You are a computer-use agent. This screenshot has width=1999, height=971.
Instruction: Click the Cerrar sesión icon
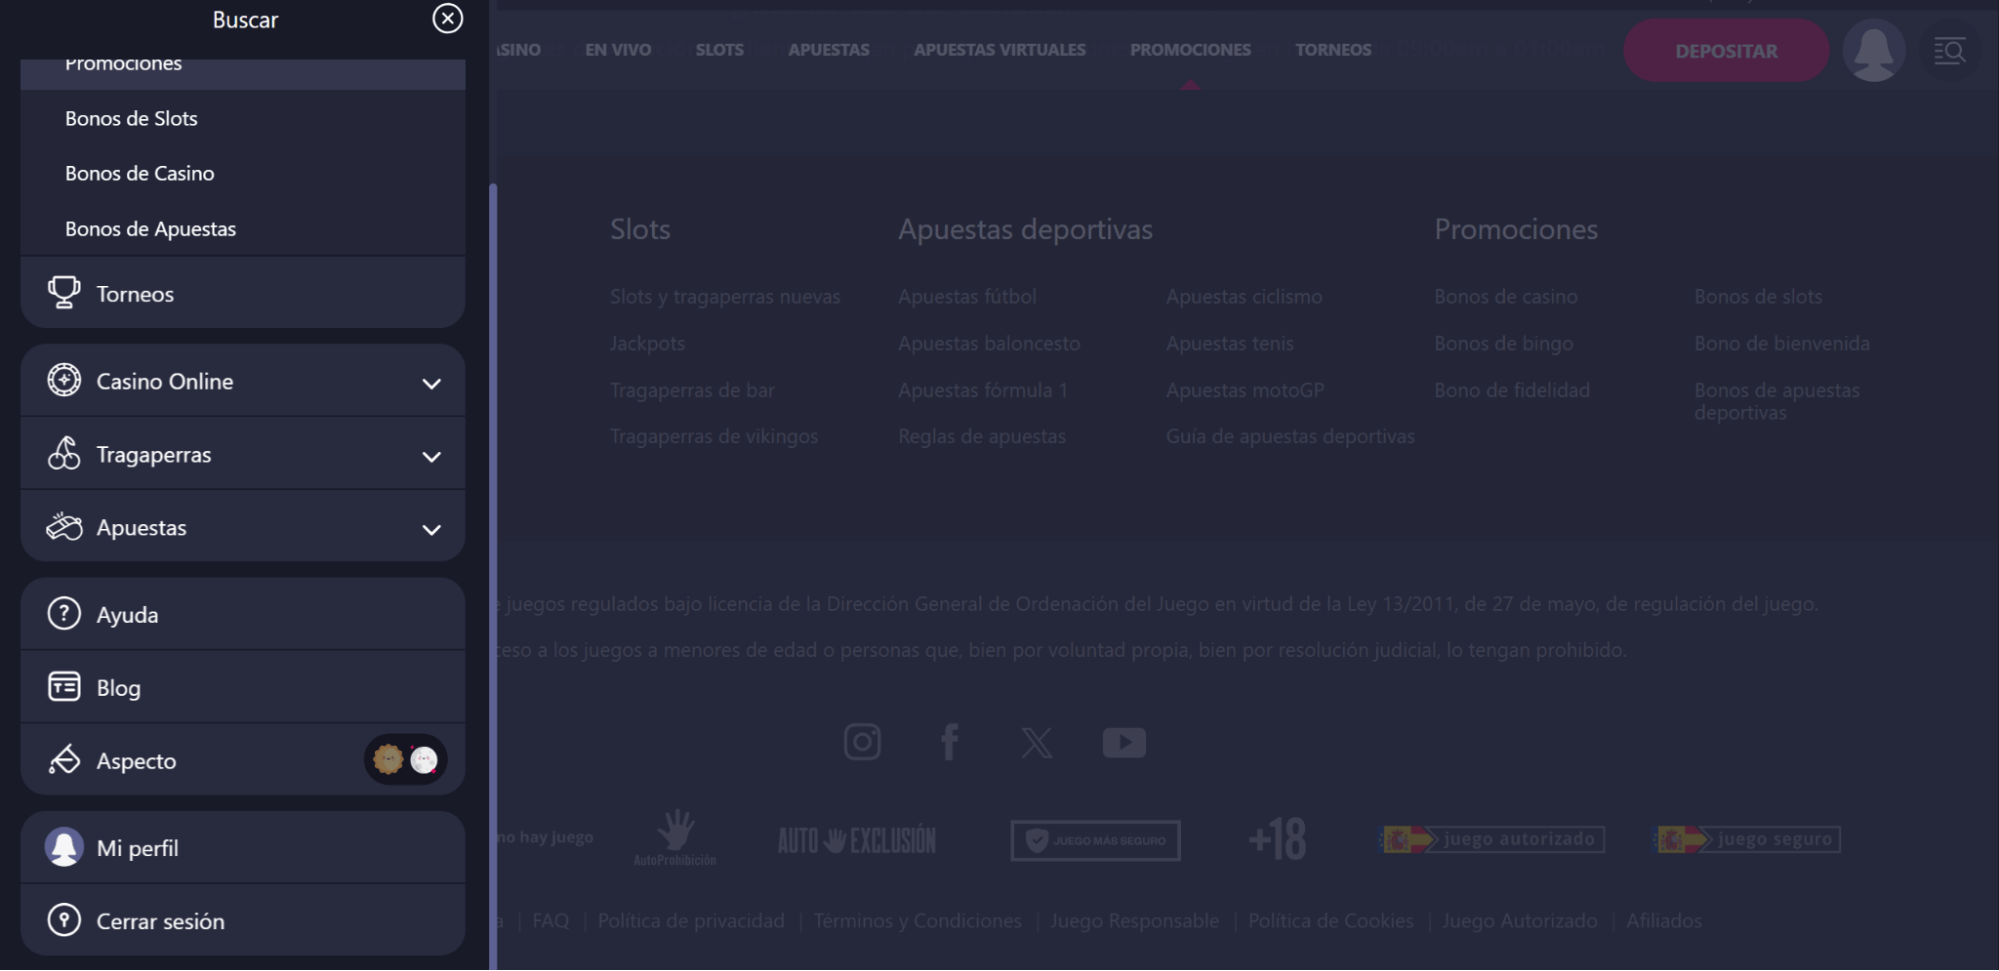(x=64, y=920)
